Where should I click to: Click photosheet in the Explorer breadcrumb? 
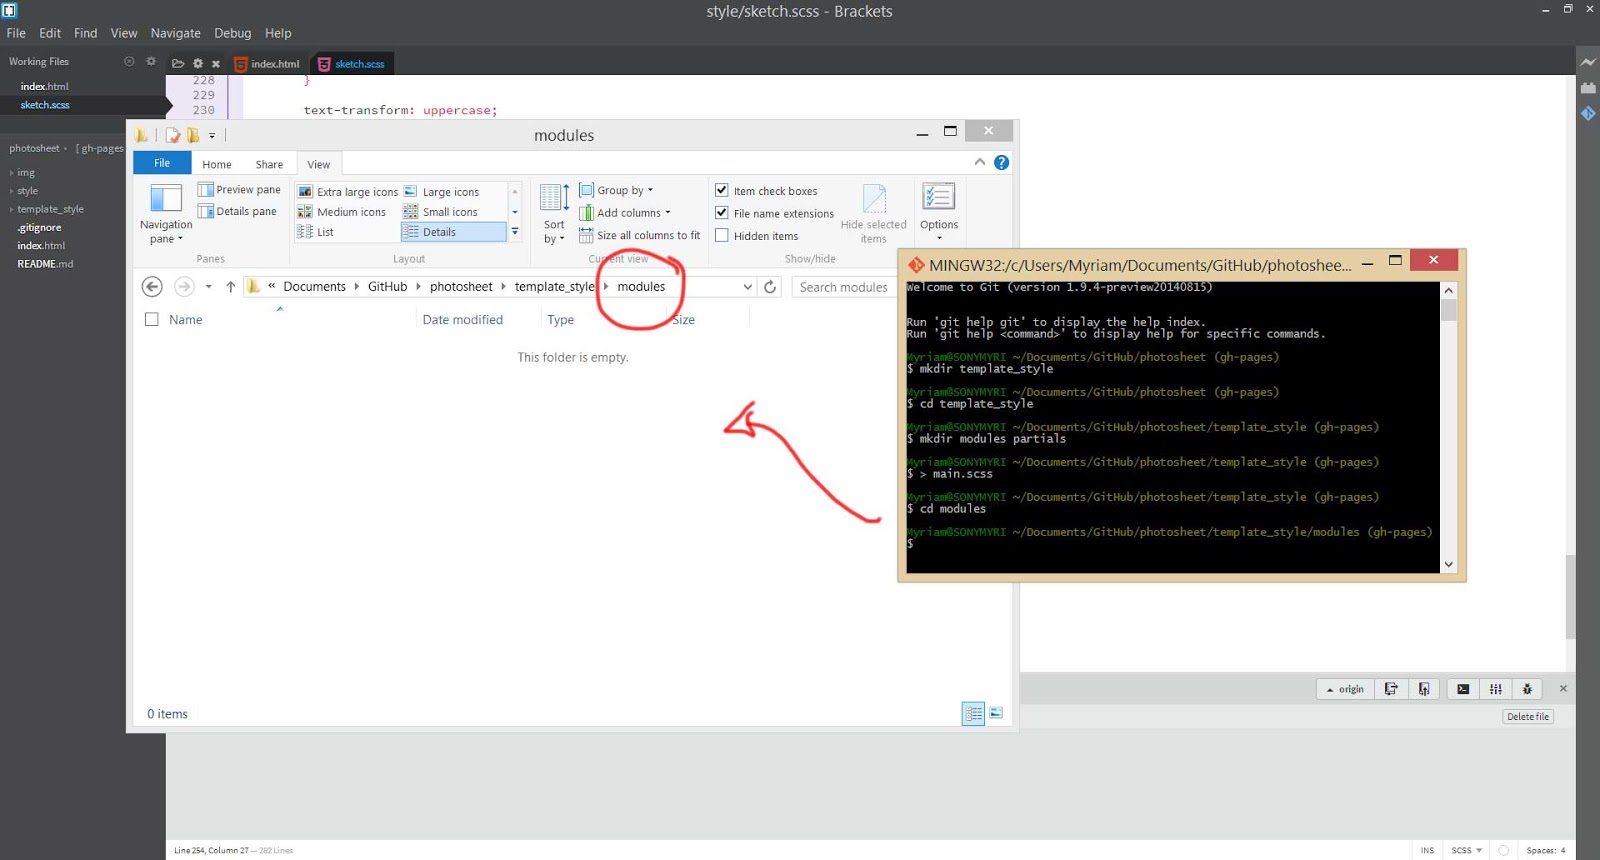(x=461, y=287)
